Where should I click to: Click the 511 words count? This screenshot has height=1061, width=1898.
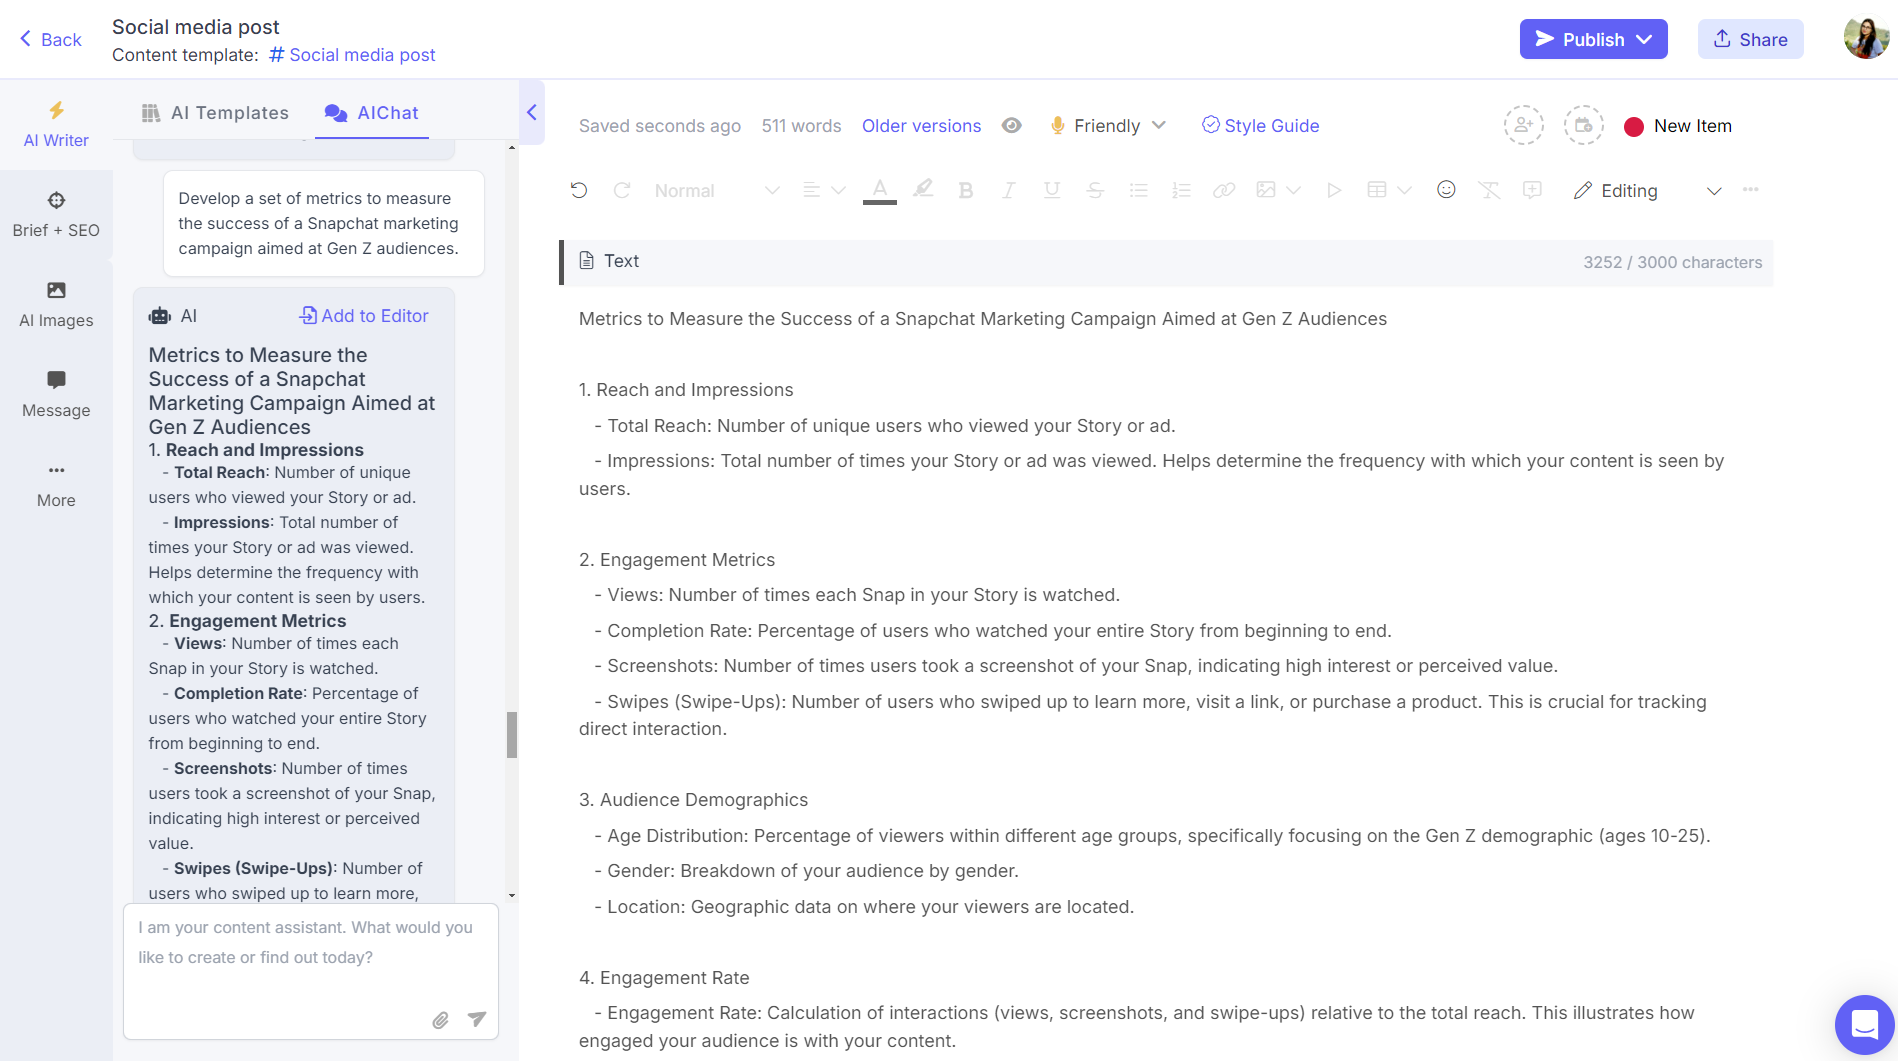pos(801,126)
